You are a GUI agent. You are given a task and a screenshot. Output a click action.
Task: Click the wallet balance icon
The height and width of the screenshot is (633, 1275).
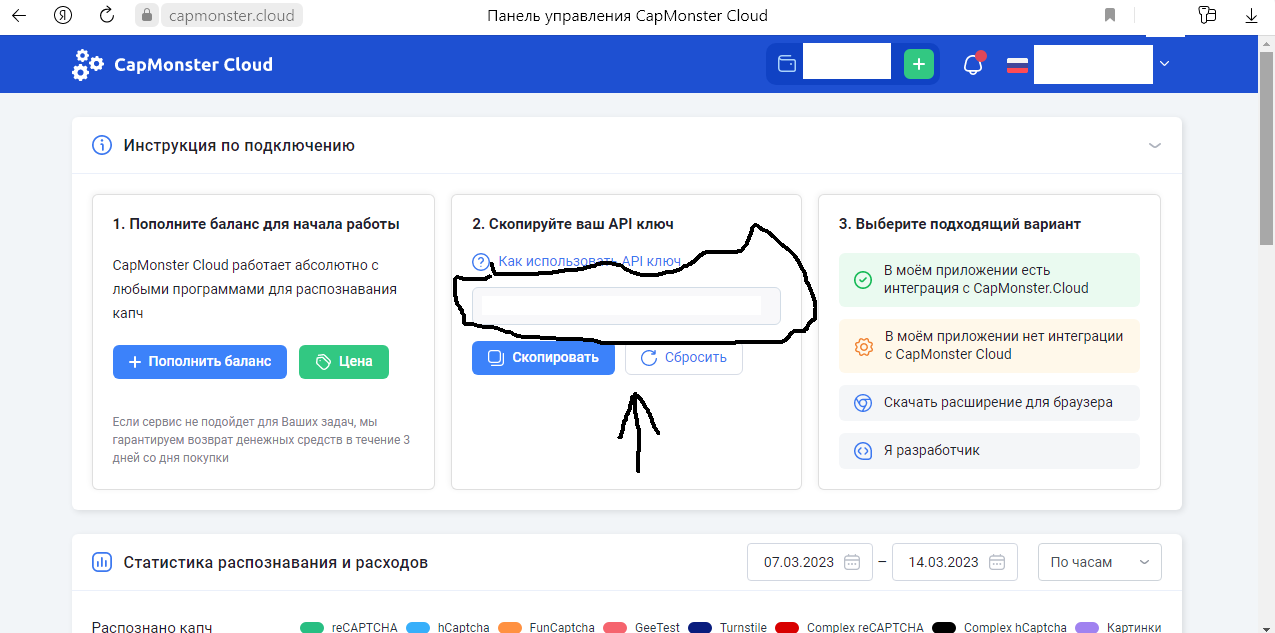click(787, 65)
